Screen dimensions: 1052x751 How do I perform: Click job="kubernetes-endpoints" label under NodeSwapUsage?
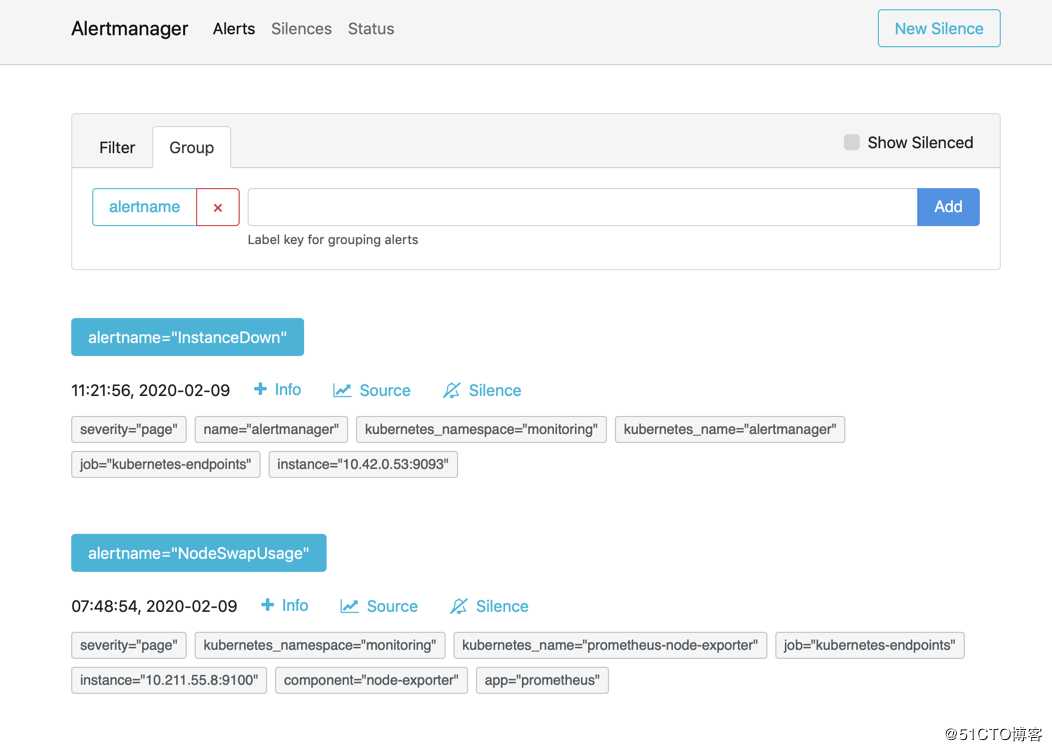870,646
